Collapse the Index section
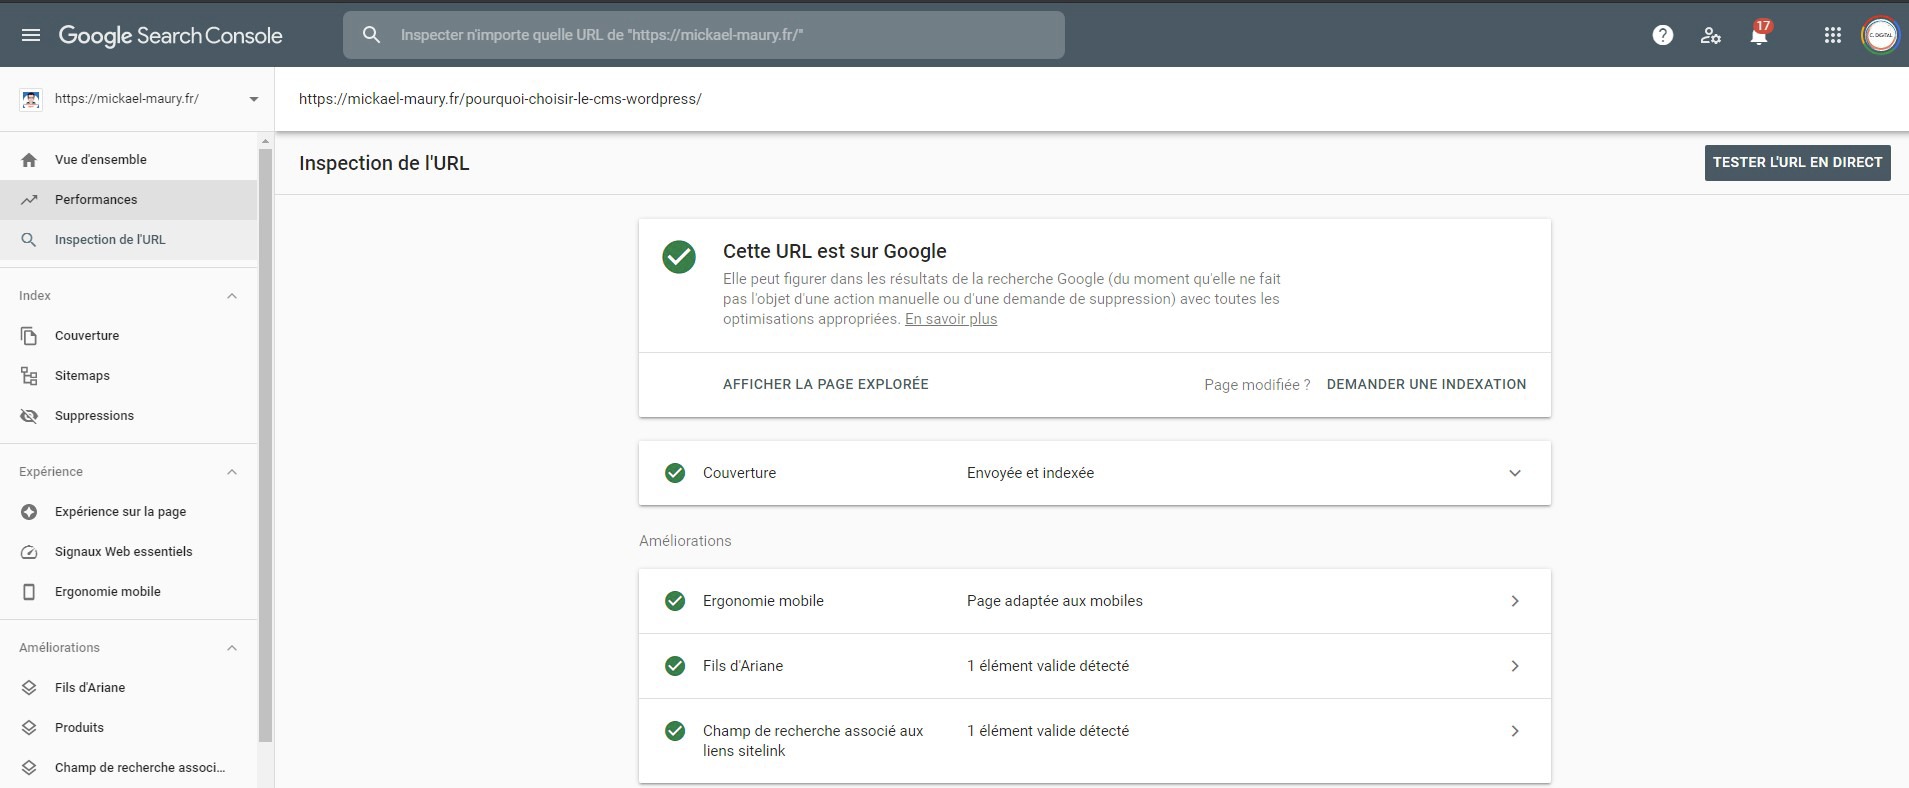Viewport: 1909px width, 788px height. 232,296
